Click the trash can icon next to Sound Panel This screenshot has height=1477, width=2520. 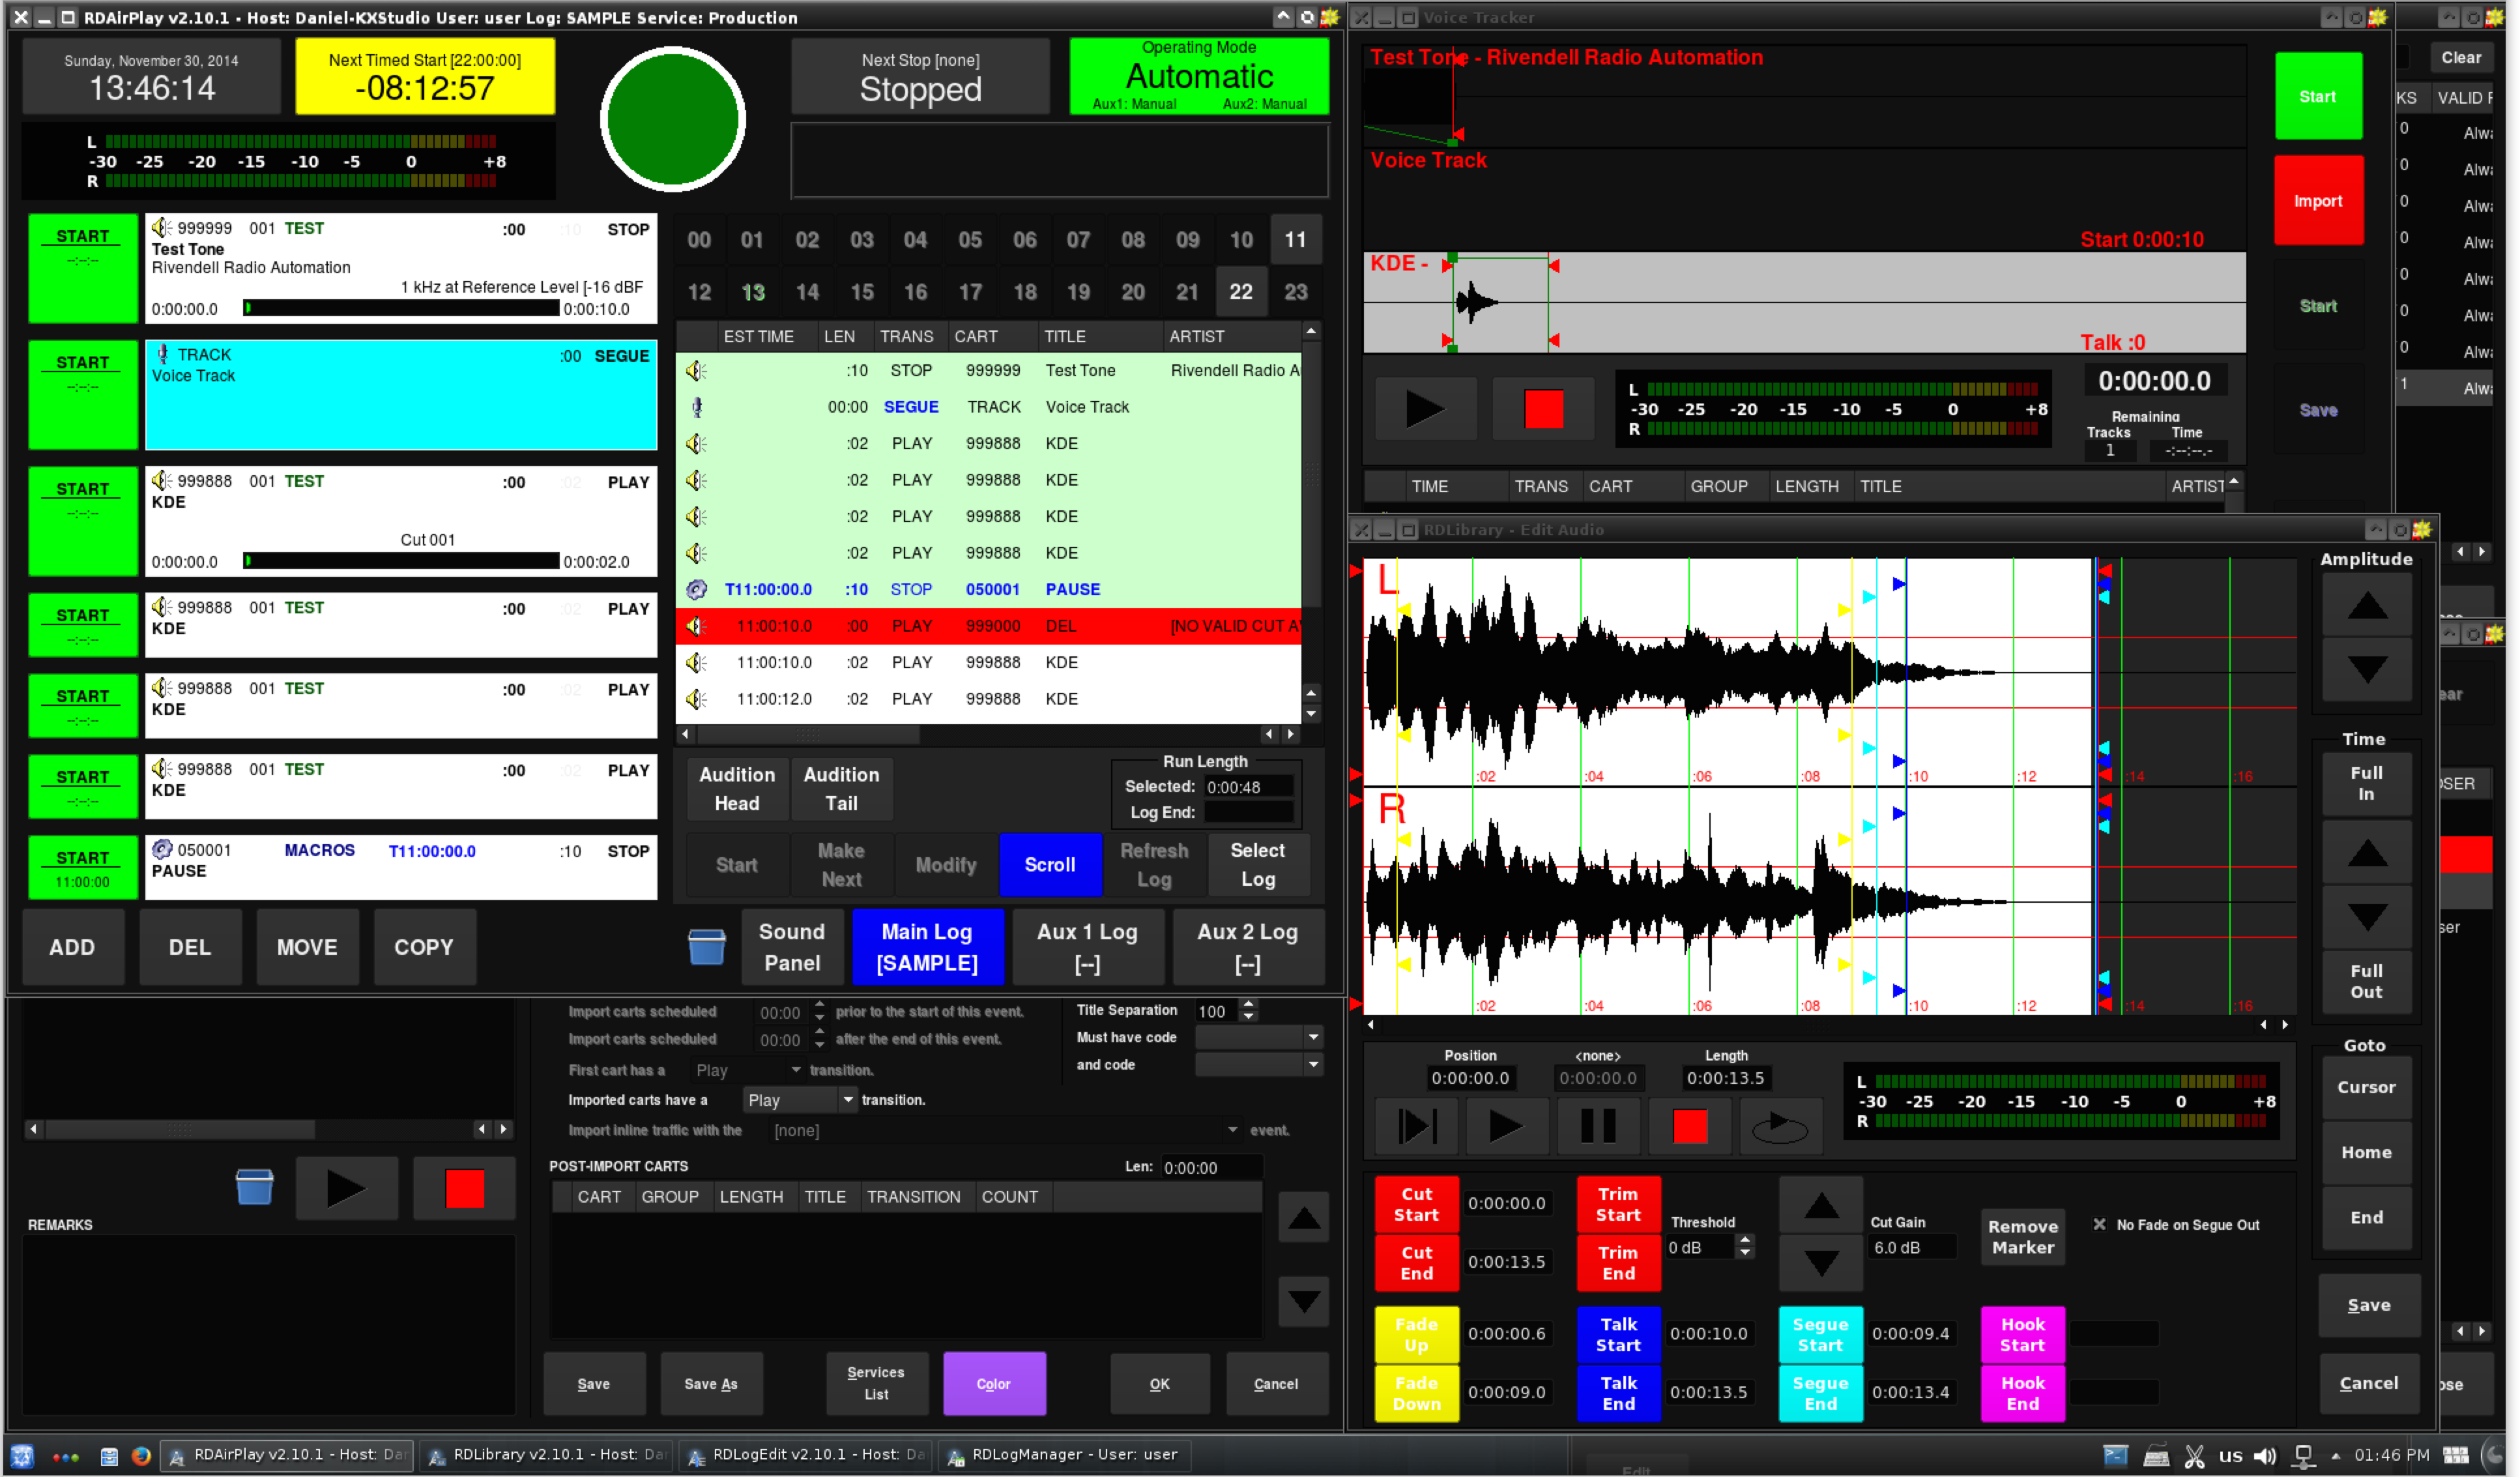tap(708, 946)
